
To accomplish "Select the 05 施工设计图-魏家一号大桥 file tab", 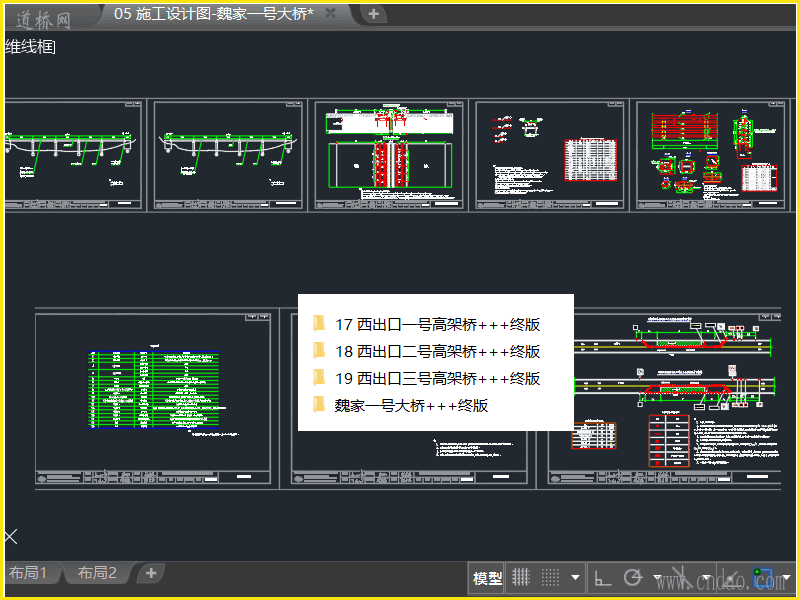I will pyautogui.click(x=213, y=13).
